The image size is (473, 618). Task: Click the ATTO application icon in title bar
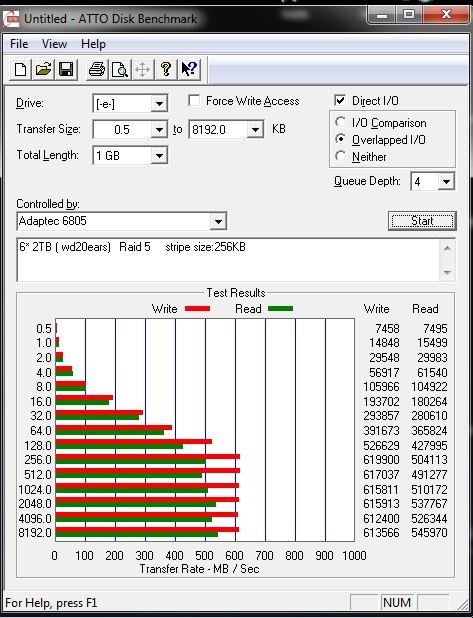pos(11,19)
